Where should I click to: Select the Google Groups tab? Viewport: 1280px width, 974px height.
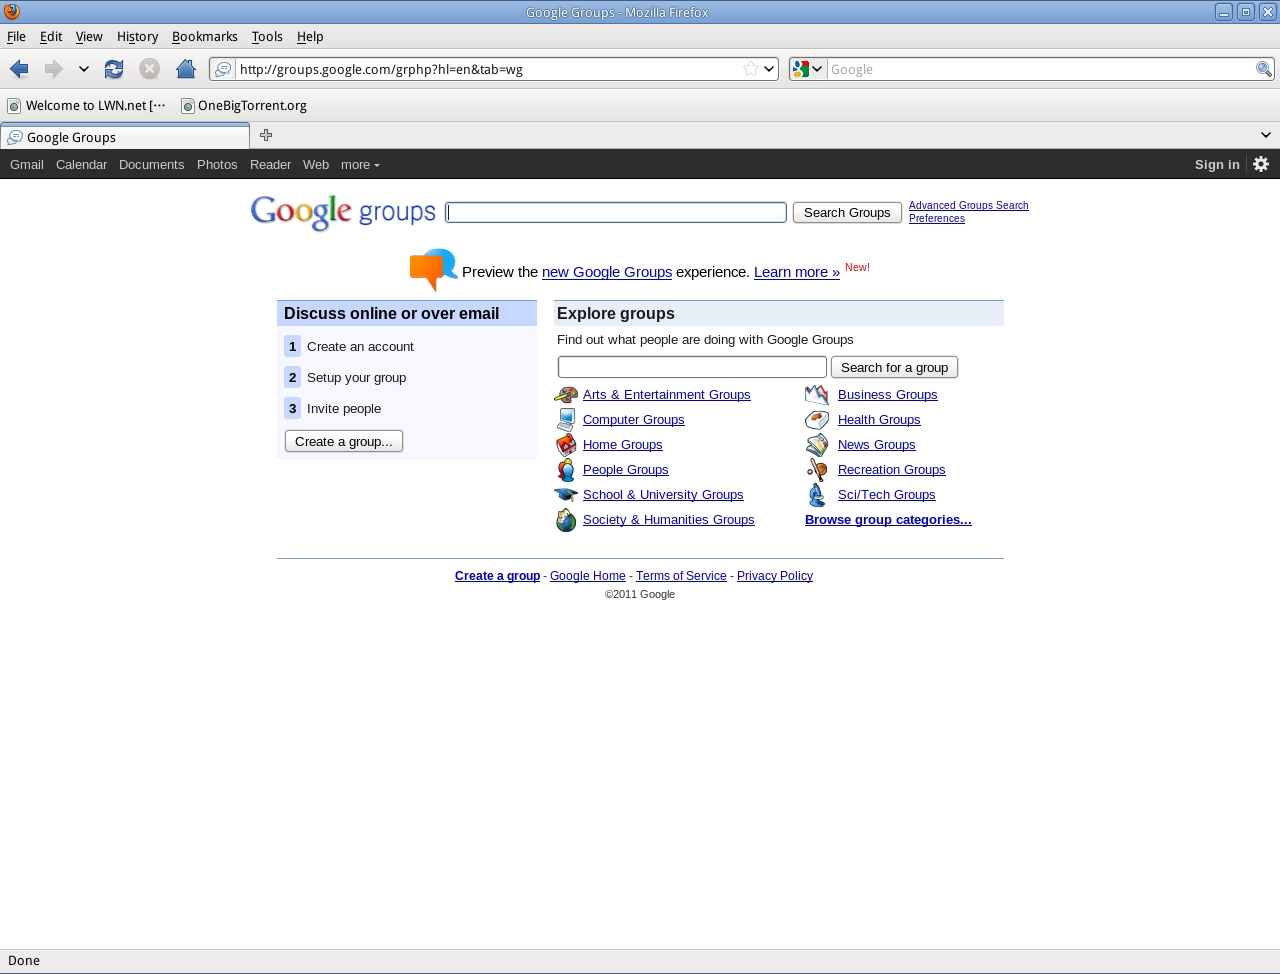(125, 137)
